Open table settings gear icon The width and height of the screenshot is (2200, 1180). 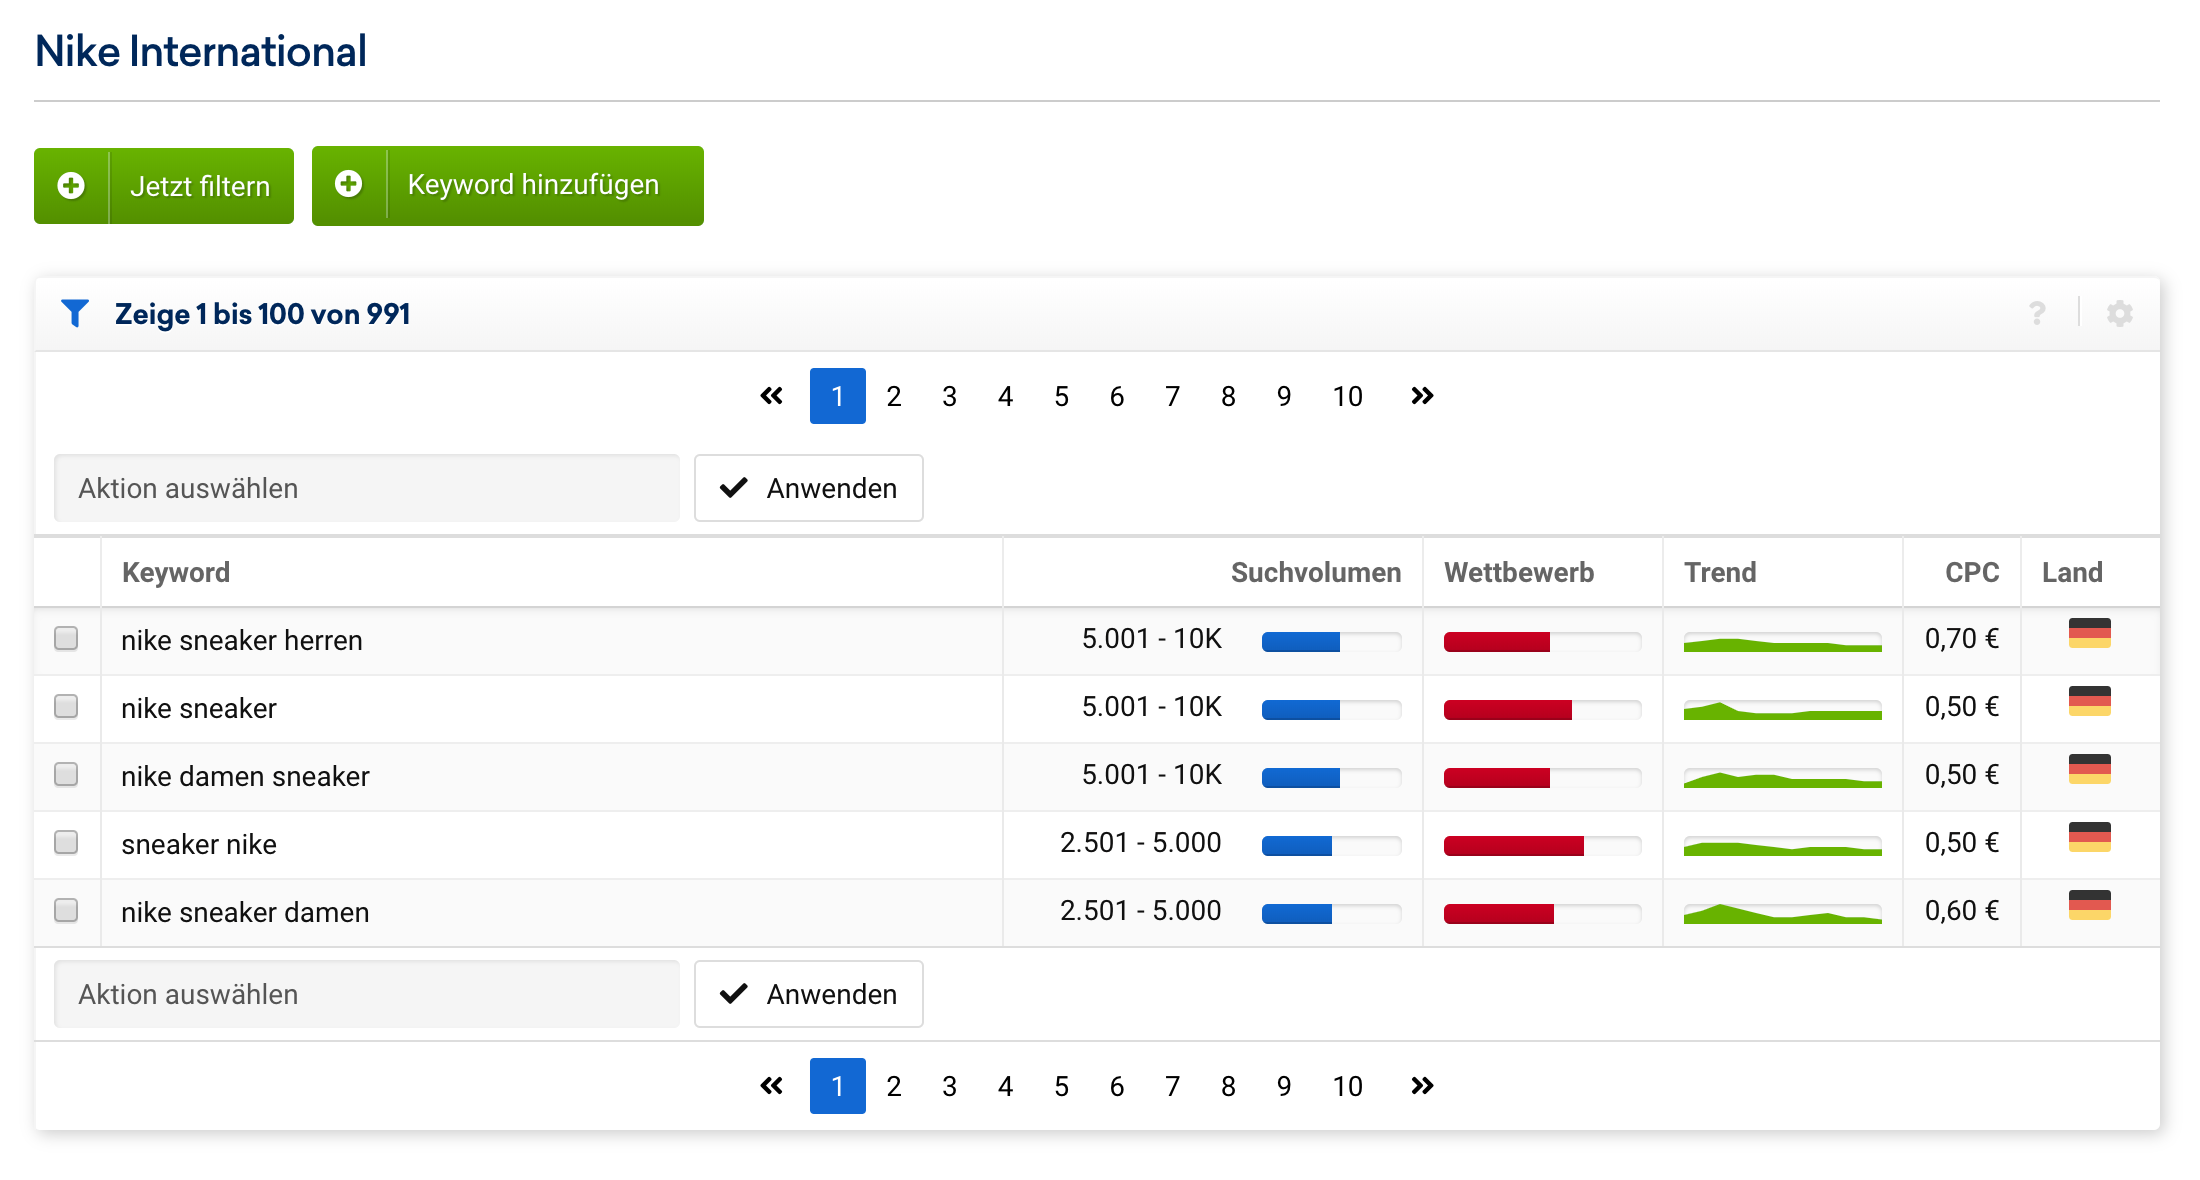2119,314
